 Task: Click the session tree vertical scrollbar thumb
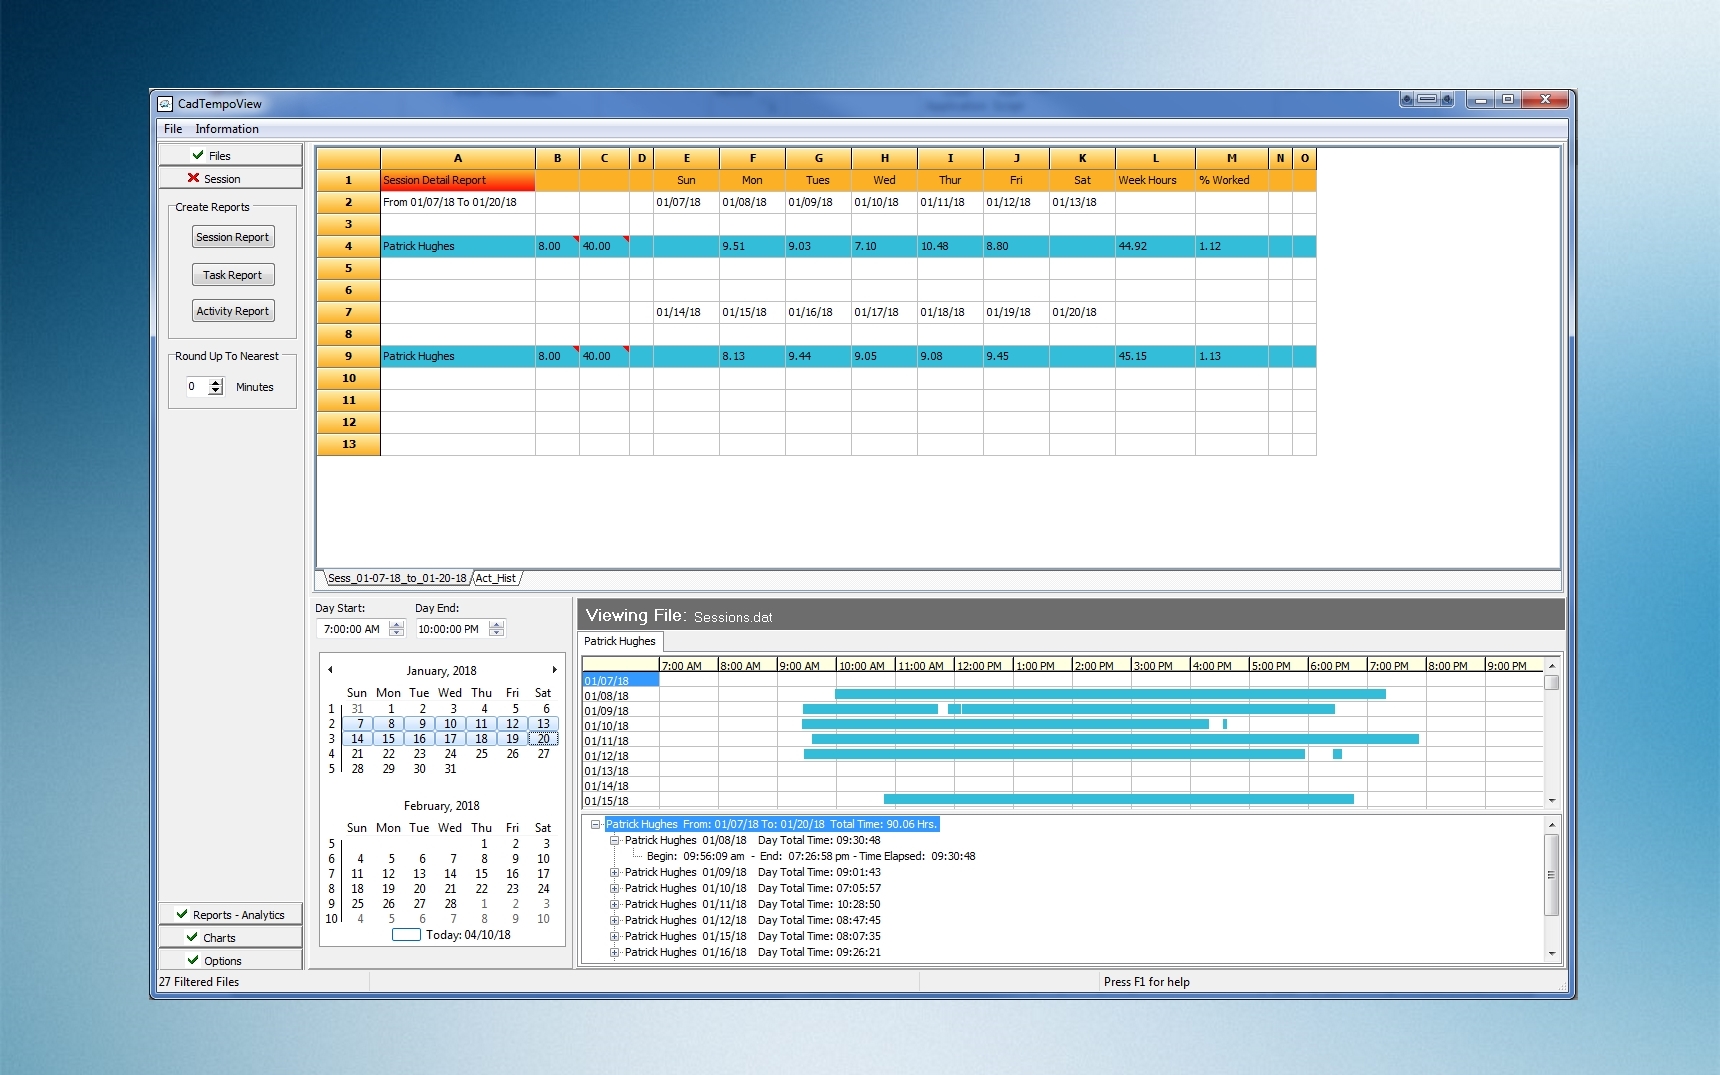[x=1552, y=875]
